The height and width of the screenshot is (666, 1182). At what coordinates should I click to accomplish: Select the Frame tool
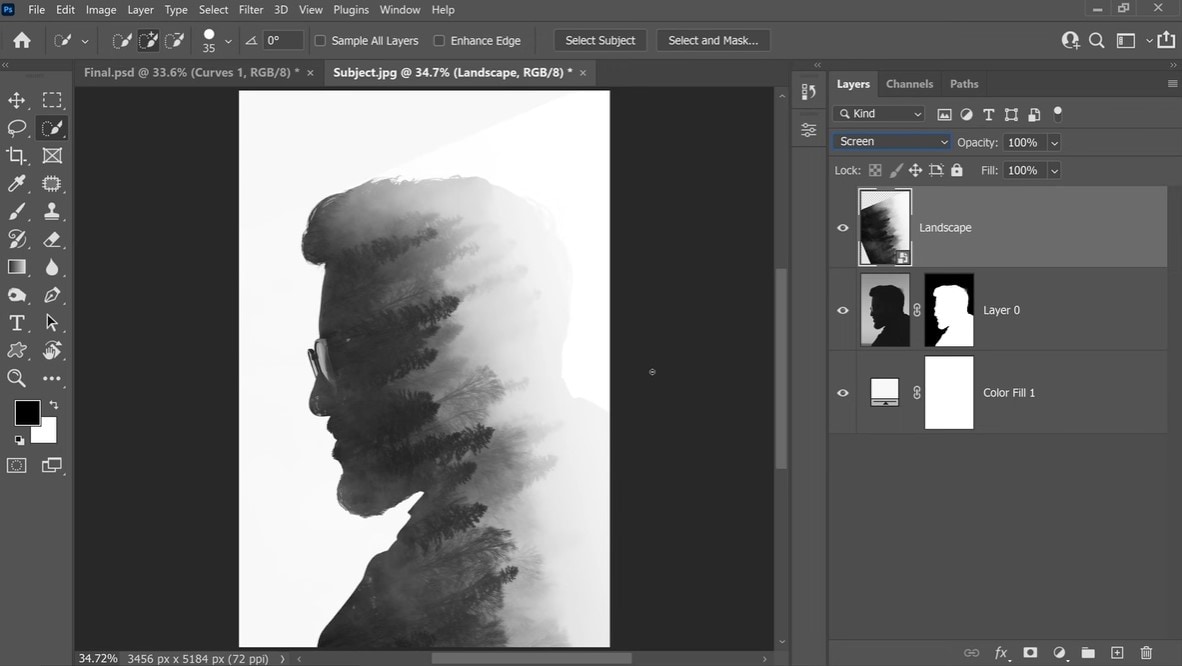point(52,156)
